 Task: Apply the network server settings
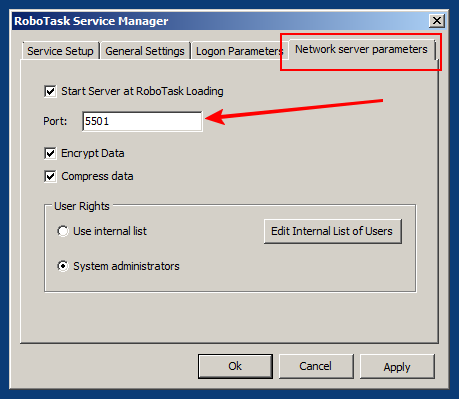click(397, 366)
